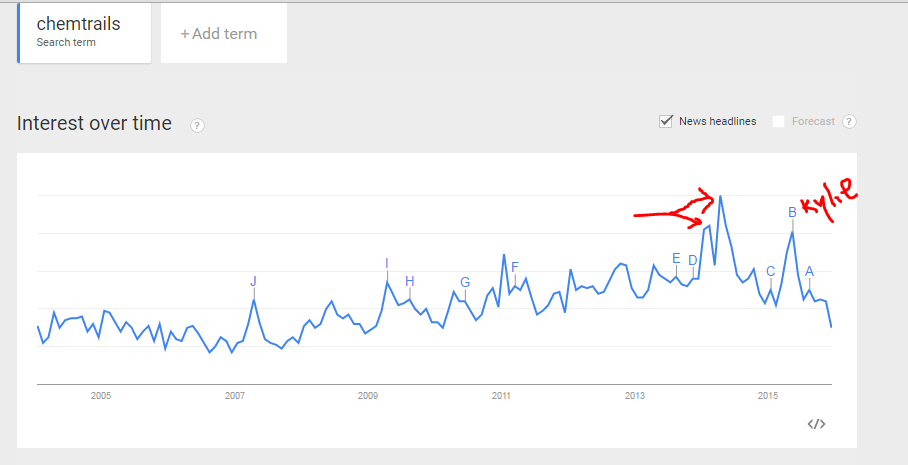The image size is (908, 465).
Task: Click news headline marker F
Action: [x=515, y=267]
